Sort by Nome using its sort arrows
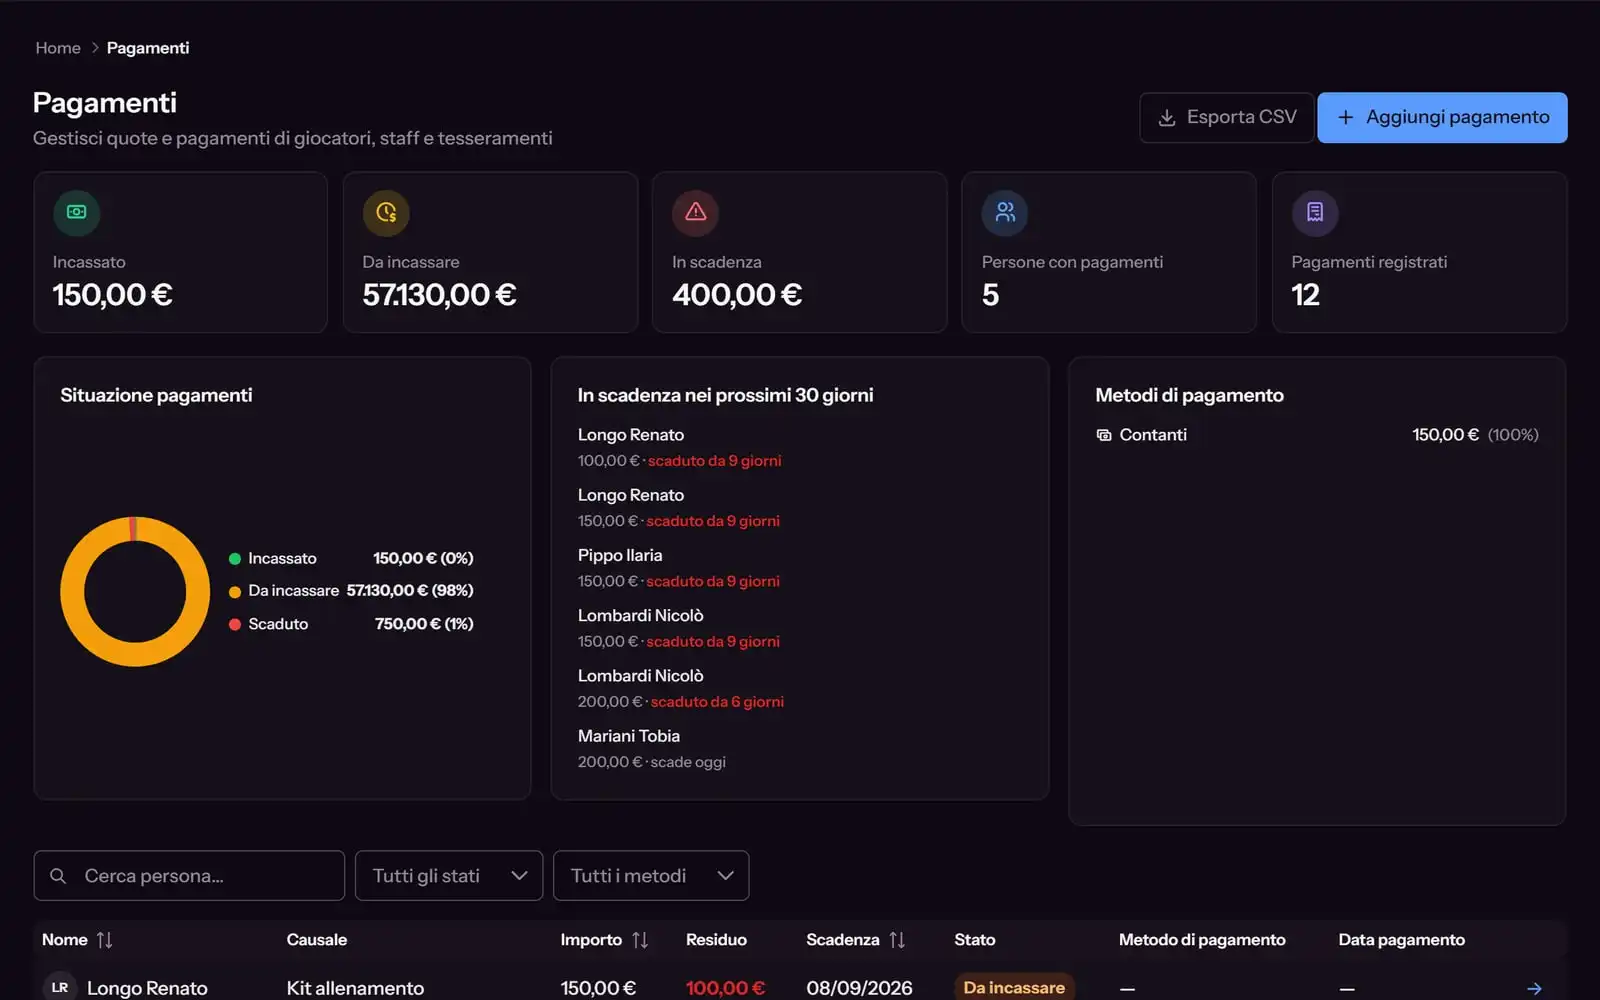This screenshot has width=1600, height=1000. click(104, 940)
